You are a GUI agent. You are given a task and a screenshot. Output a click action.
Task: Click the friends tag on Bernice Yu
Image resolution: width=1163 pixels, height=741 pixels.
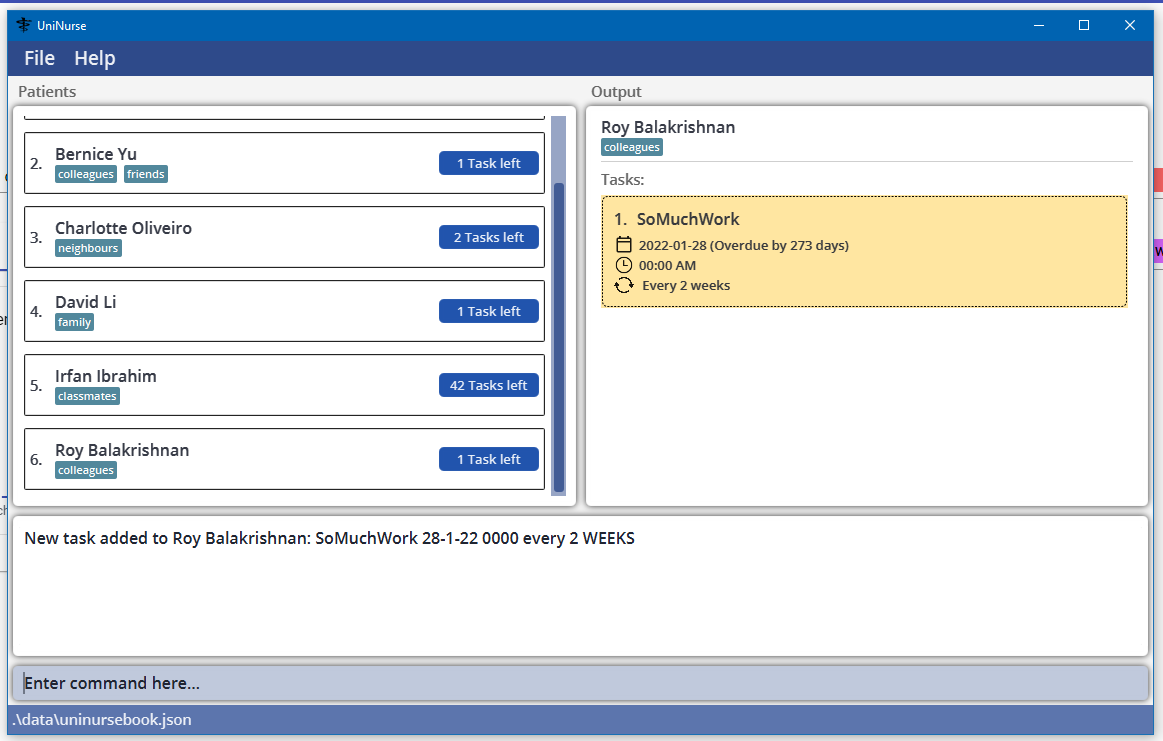(x=145, y=173)
